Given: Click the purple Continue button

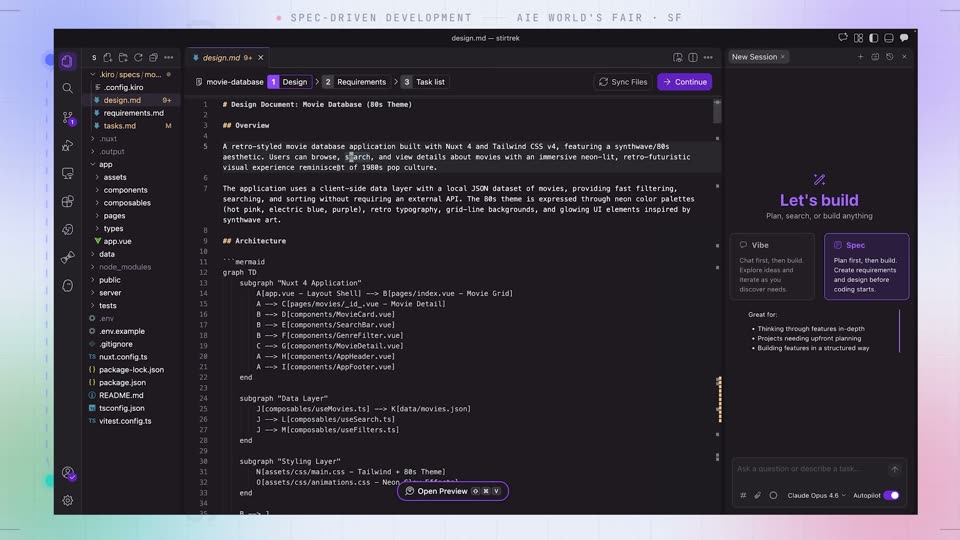Looking at the screenshot, I should click(x=684, y=82).
